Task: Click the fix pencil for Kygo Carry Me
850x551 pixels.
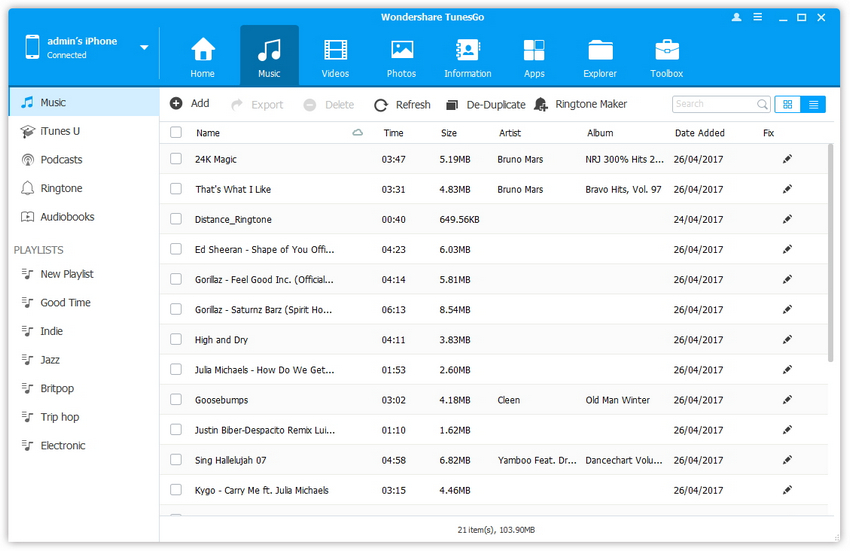Action: point(787,490)
